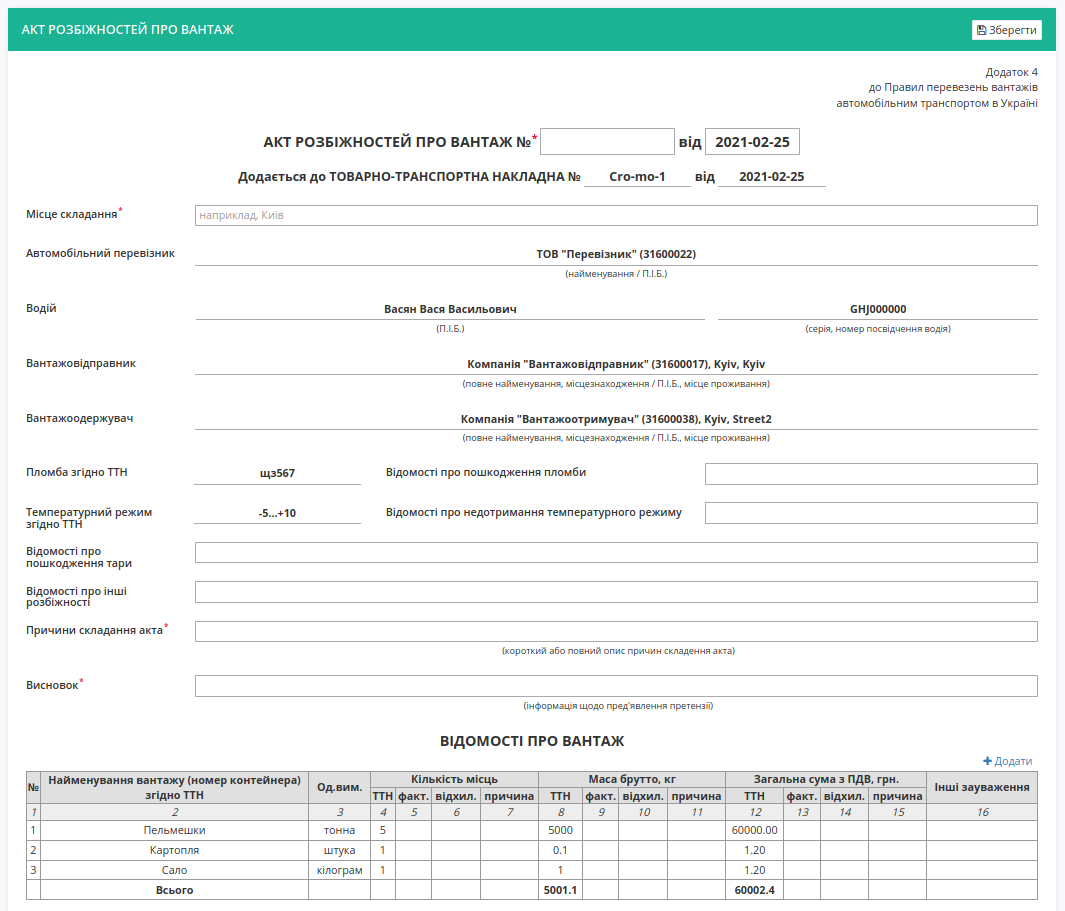Click the Інші зауваження cell for Сало
Screen dimensions: 1065x911
982,870
